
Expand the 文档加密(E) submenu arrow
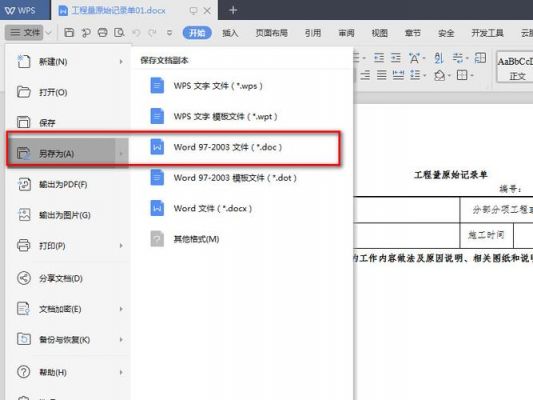tap(121, 309)
